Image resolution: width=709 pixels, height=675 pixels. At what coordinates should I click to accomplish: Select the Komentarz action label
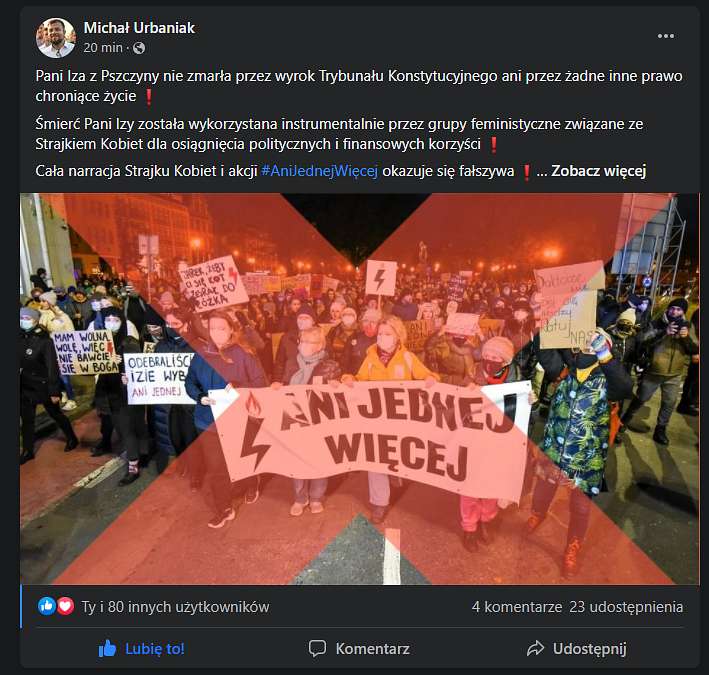coord(373,649)
